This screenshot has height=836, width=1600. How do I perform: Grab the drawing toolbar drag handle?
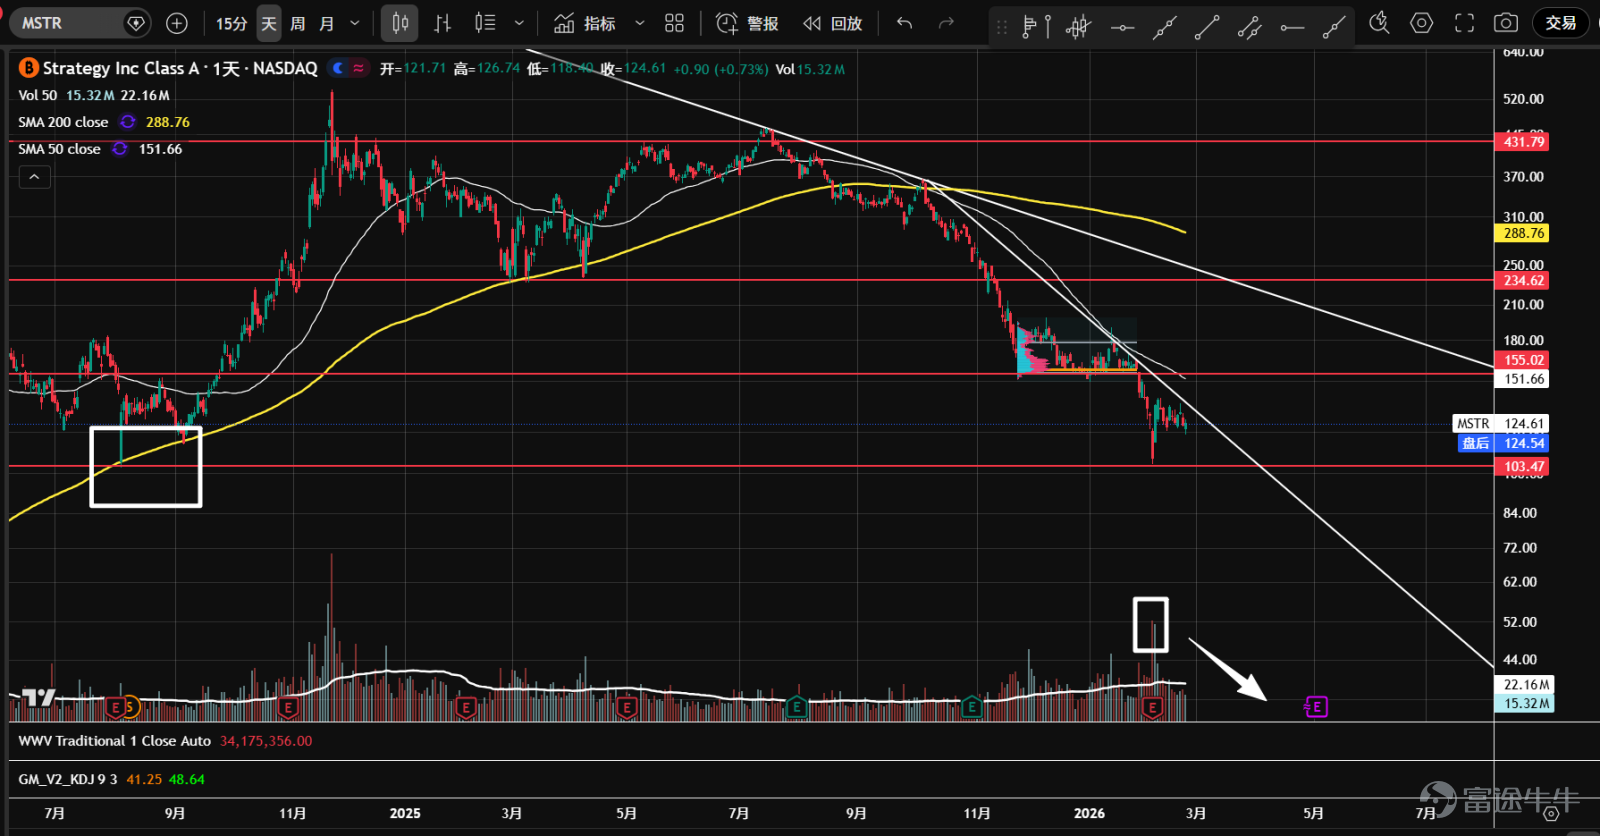(1002, 27)
